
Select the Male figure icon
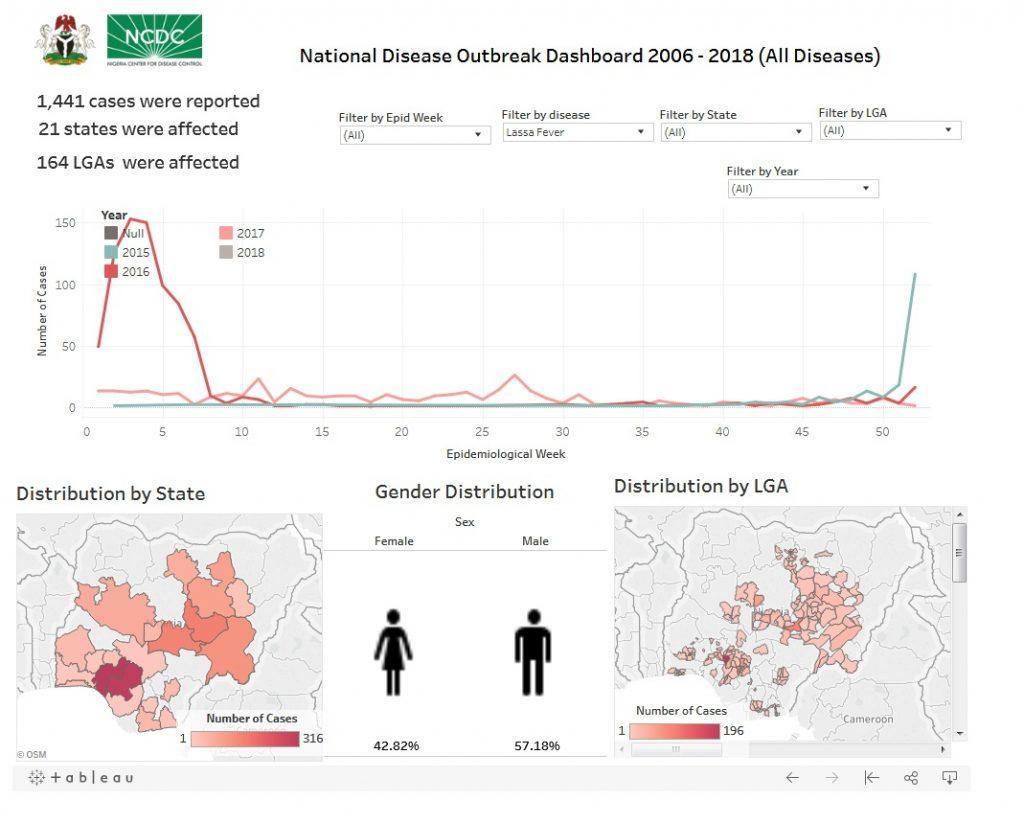click(532, 652)
